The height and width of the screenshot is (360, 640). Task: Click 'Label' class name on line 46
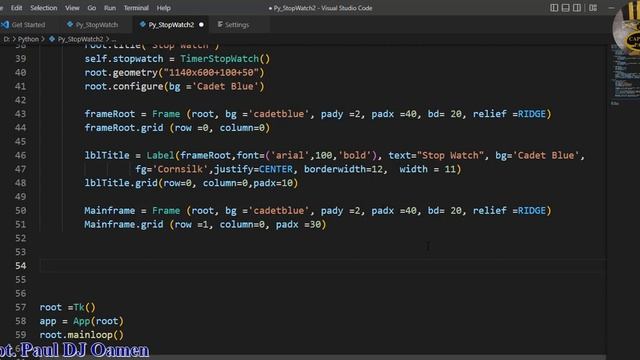pos(160,156)
